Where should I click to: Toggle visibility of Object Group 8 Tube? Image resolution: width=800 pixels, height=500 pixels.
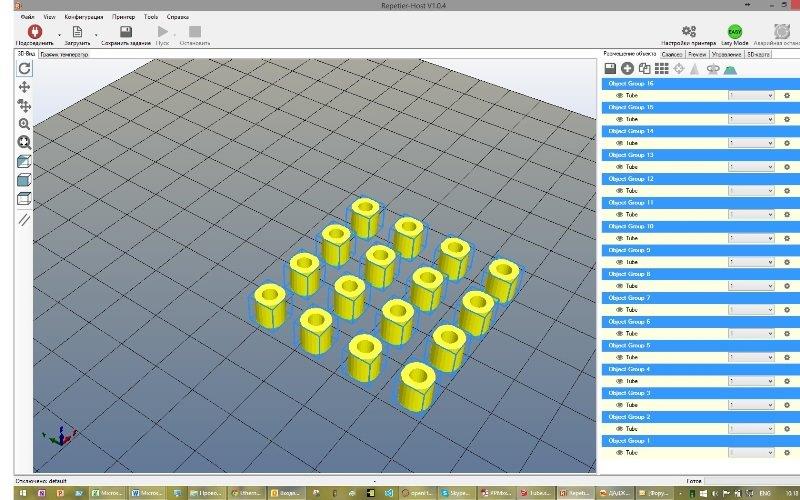pos(619,286)
